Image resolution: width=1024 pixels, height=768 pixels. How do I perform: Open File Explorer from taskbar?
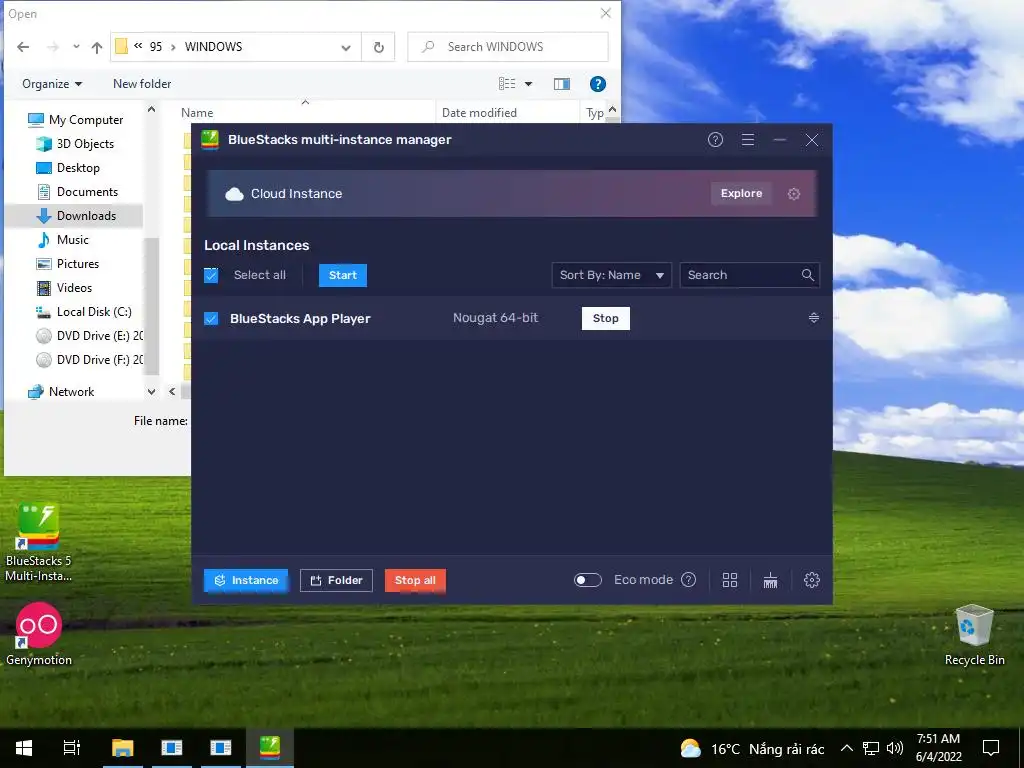tap(122, 748)
